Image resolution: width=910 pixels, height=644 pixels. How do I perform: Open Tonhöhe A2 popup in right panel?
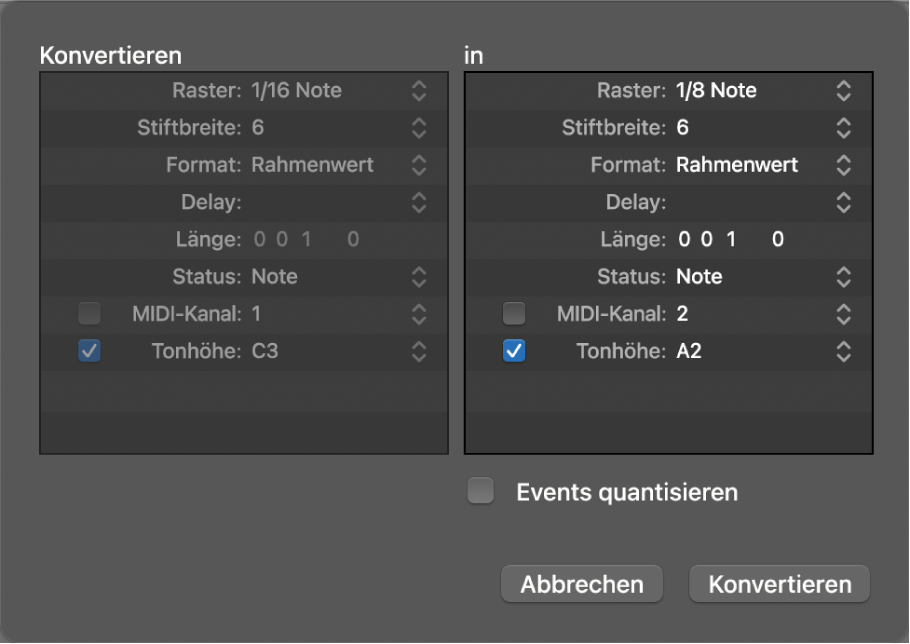point(843,351)
